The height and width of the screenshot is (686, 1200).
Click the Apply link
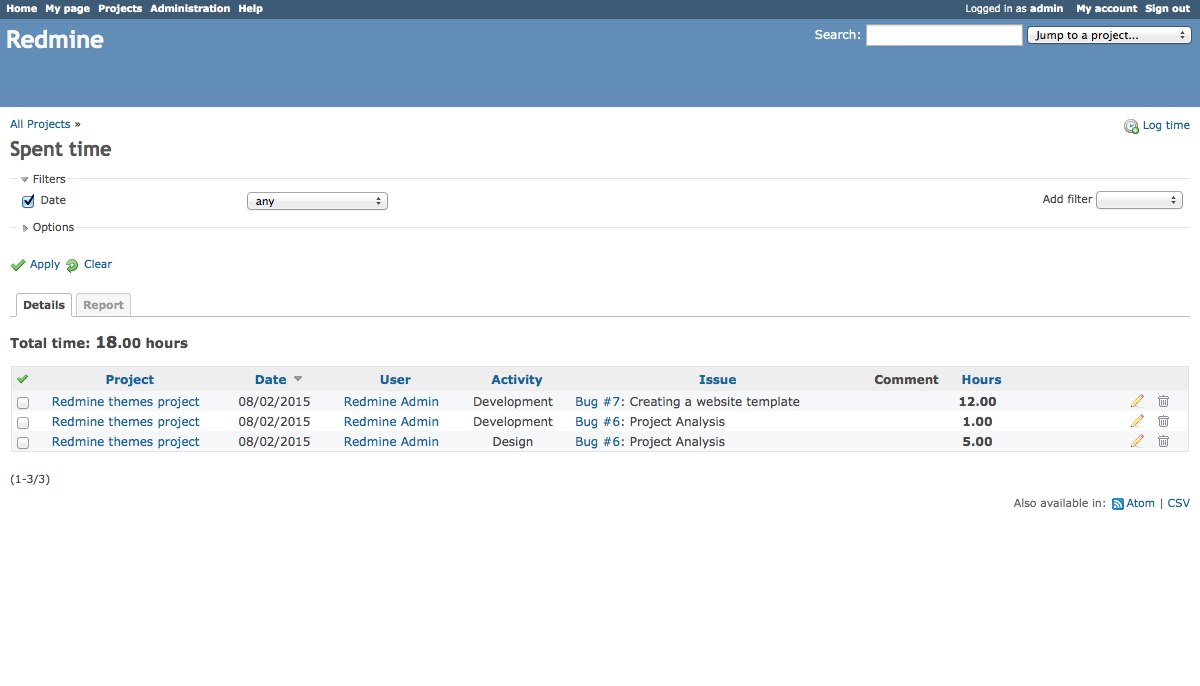(x=45, y=264)
